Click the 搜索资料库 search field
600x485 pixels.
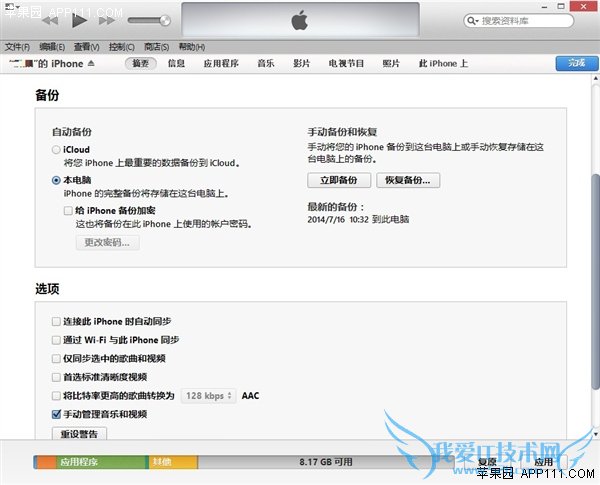coord(518,21)
